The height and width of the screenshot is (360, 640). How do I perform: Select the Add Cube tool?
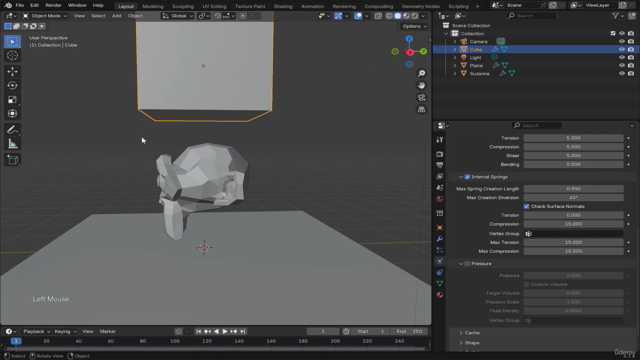click(x=12, y=160)
